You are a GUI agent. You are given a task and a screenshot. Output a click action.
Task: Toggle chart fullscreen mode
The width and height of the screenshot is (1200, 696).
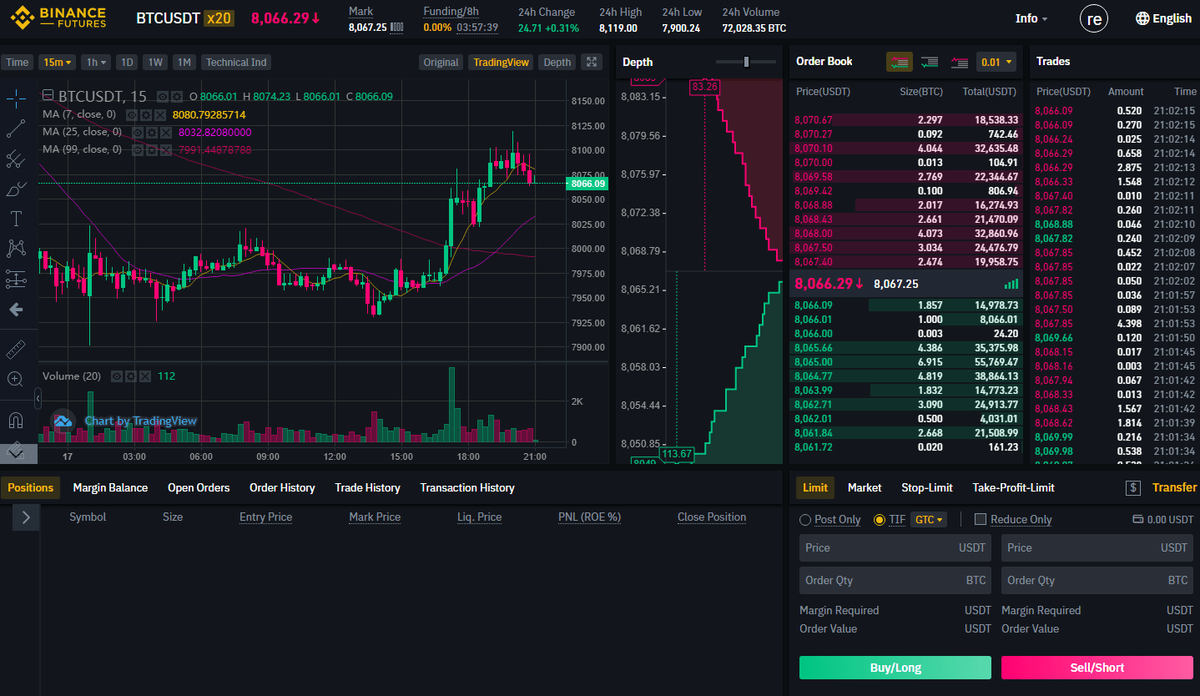[x=593, y=62]
